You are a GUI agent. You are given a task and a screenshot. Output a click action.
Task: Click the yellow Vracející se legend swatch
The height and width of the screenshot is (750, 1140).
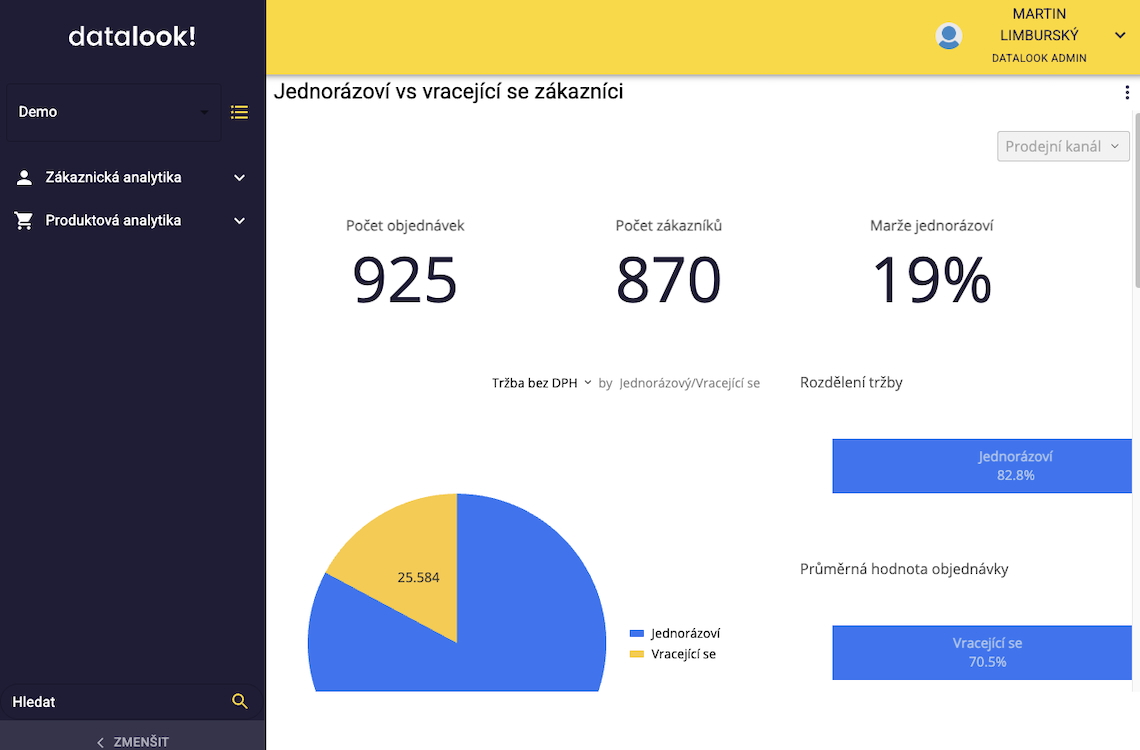click(637, 654)
